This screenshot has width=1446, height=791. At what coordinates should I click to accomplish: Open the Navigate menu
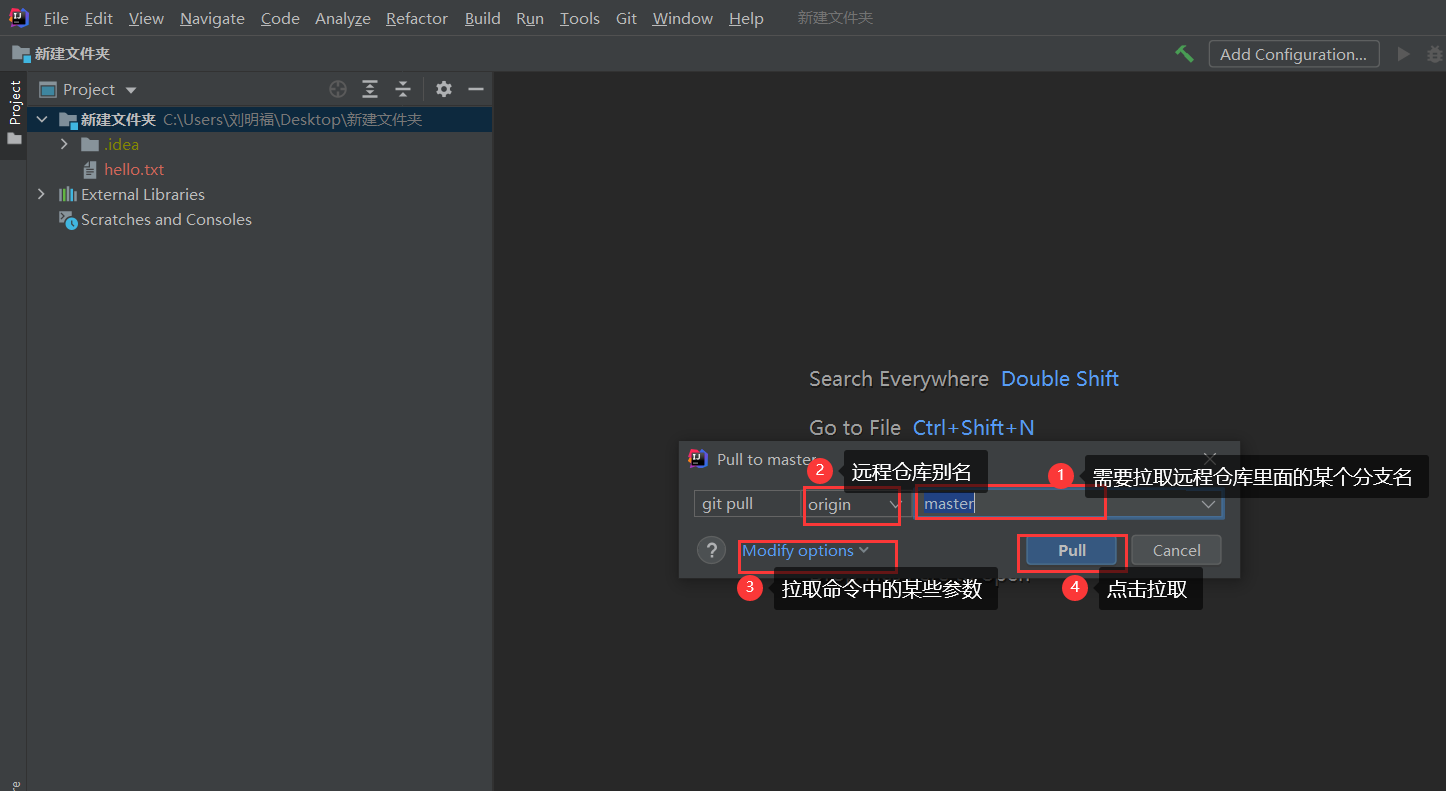tap(212, 19)
